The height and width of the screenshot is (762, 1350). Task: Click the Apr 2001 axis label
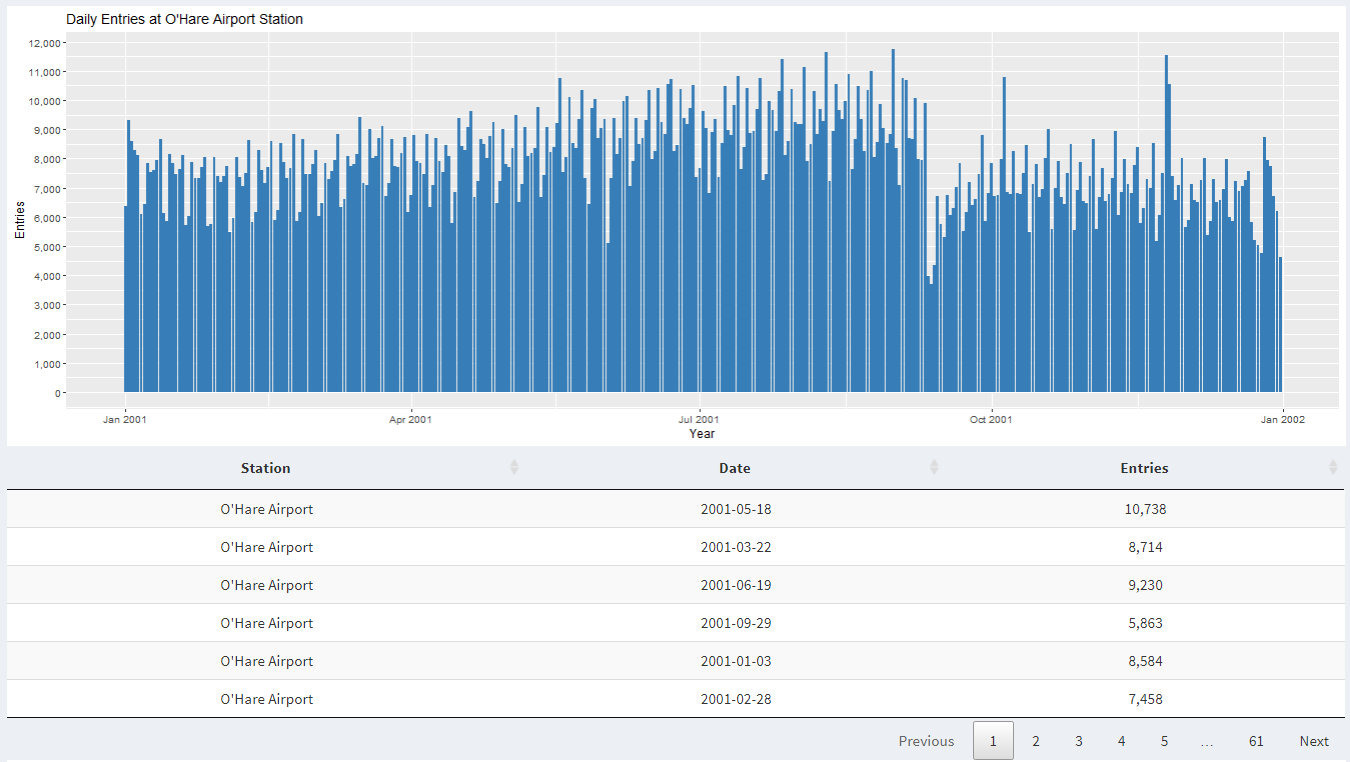(410, 419)
